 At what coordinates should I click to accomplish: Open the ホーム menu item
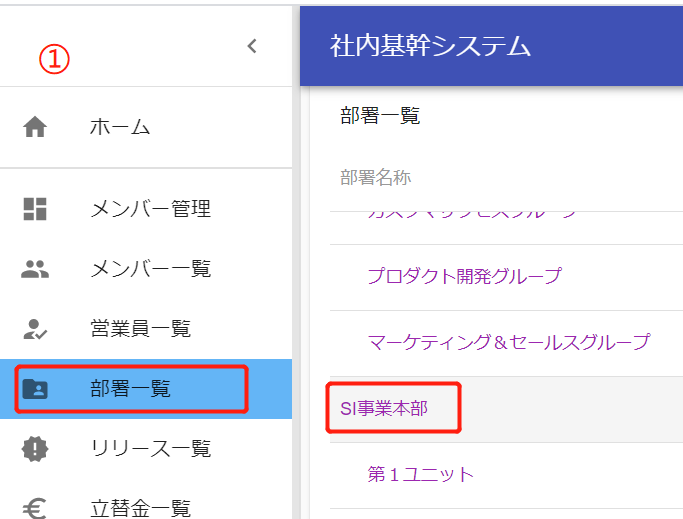[120, 127]
